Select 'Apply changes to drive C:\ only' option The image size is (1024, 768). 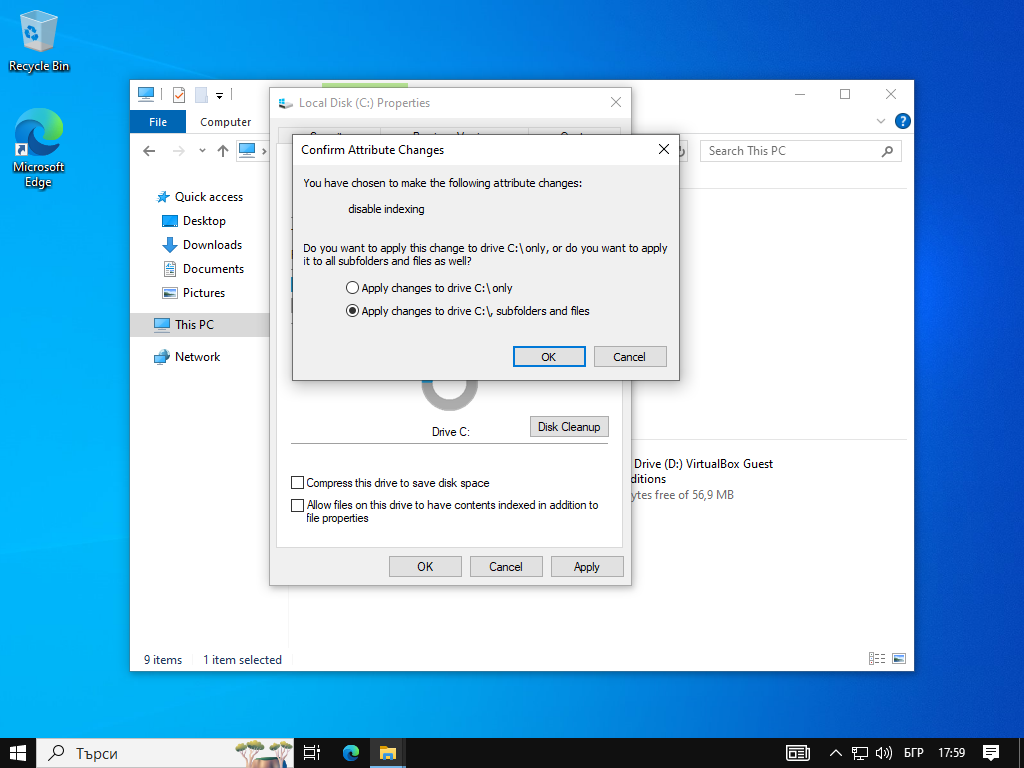coord(352,288)
